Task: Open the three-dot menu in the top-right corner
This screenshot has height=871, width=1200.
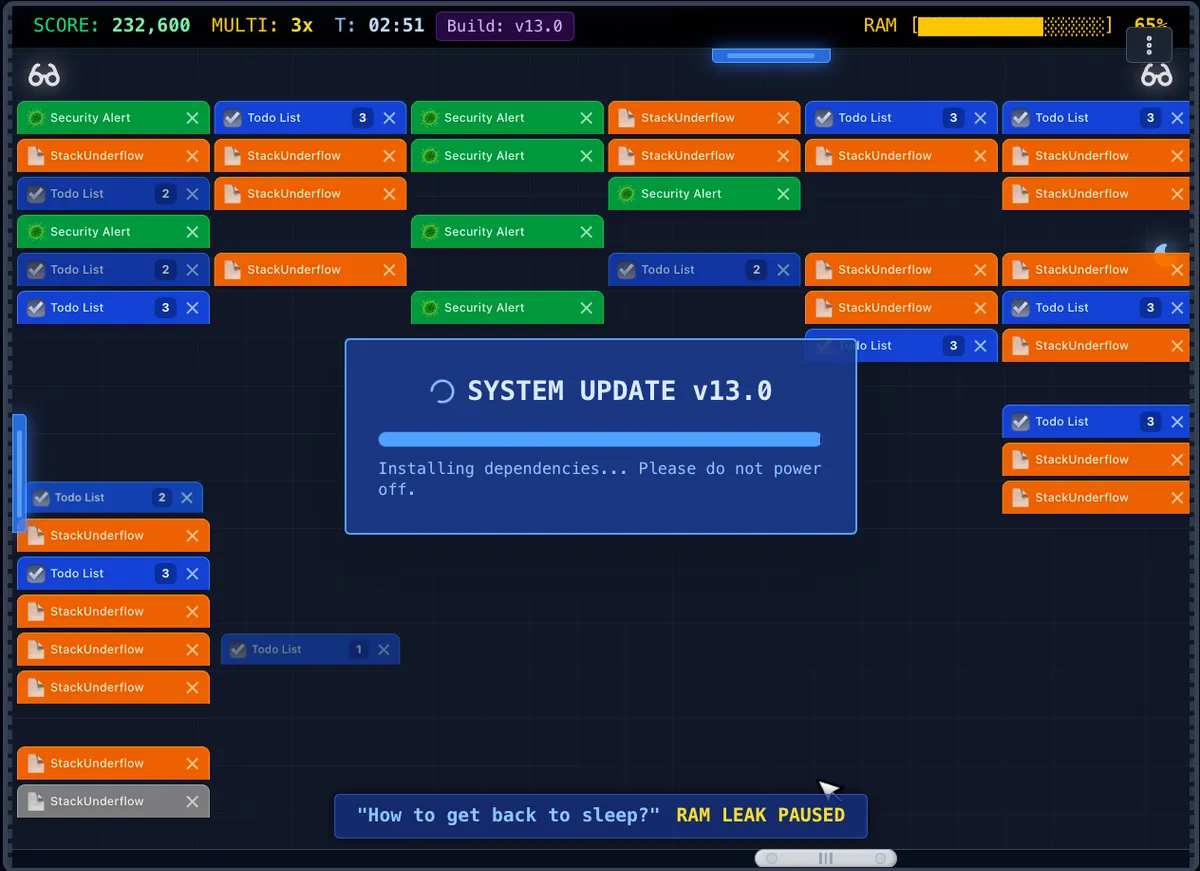Action: [x=1149, y=44]
